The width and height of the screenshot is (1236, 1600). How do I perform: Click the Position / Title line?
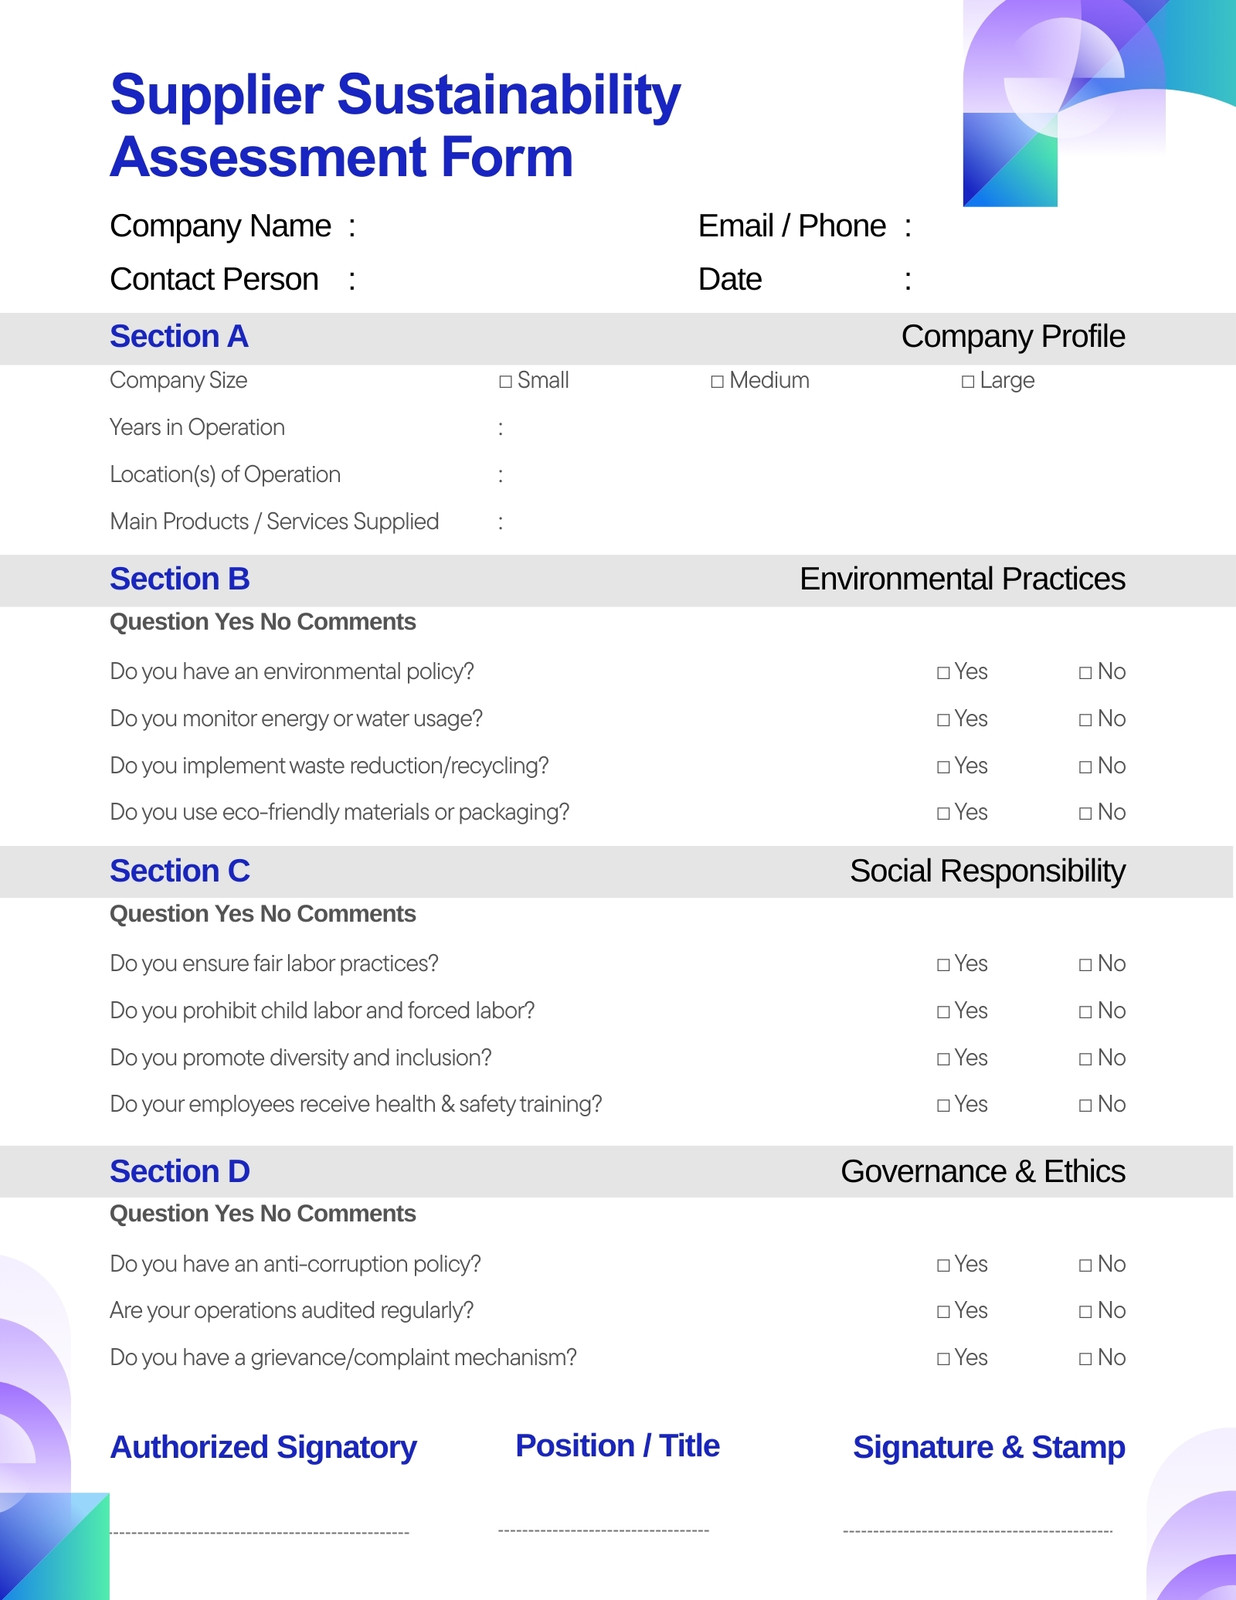click(x=603, y=1531)
